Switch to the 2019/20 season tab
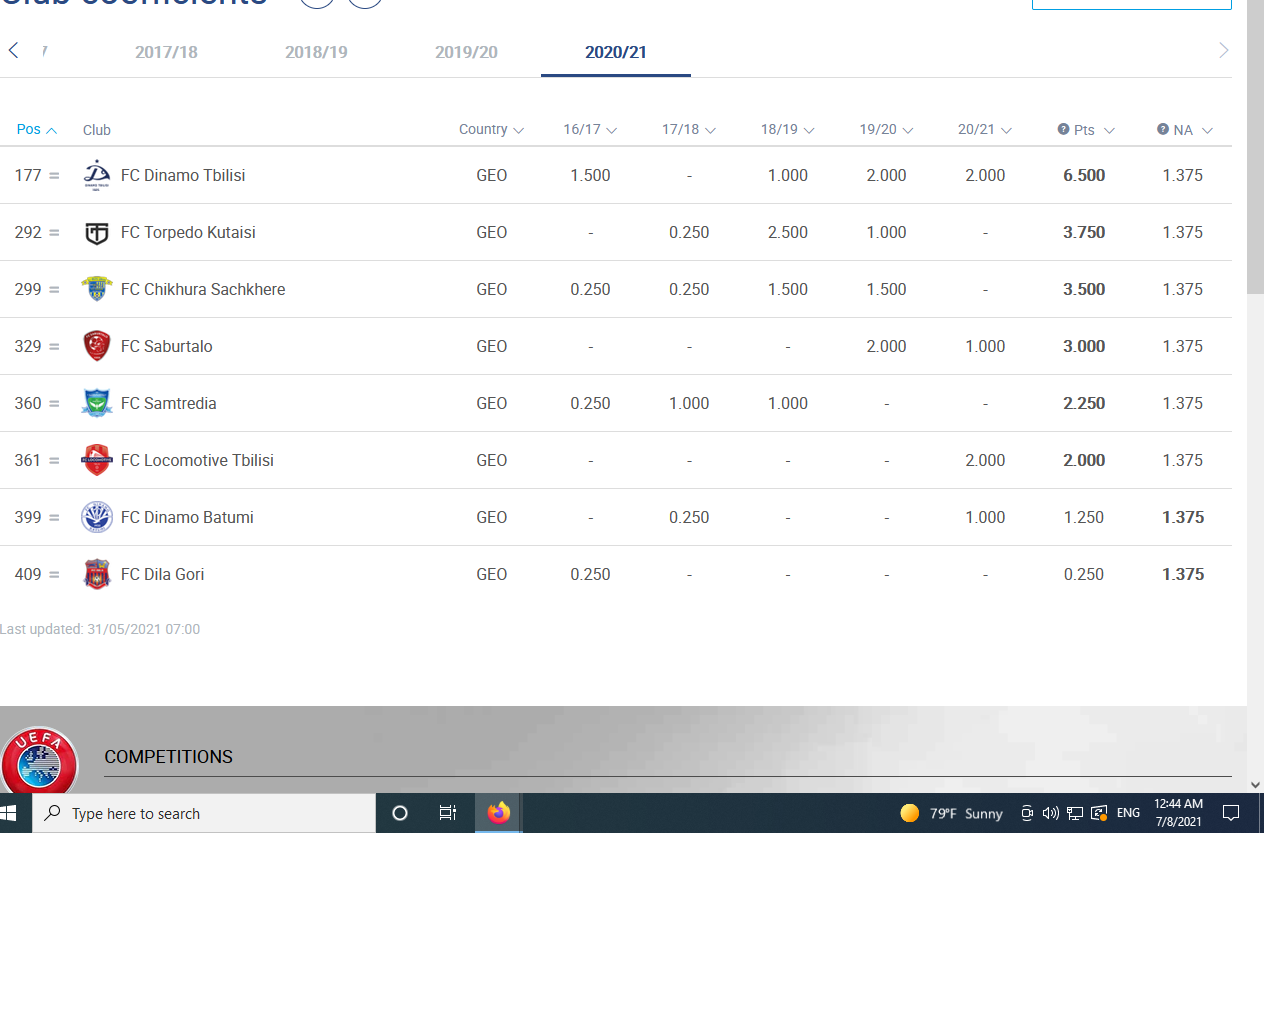1280x1024 pixels. (466, 52)
